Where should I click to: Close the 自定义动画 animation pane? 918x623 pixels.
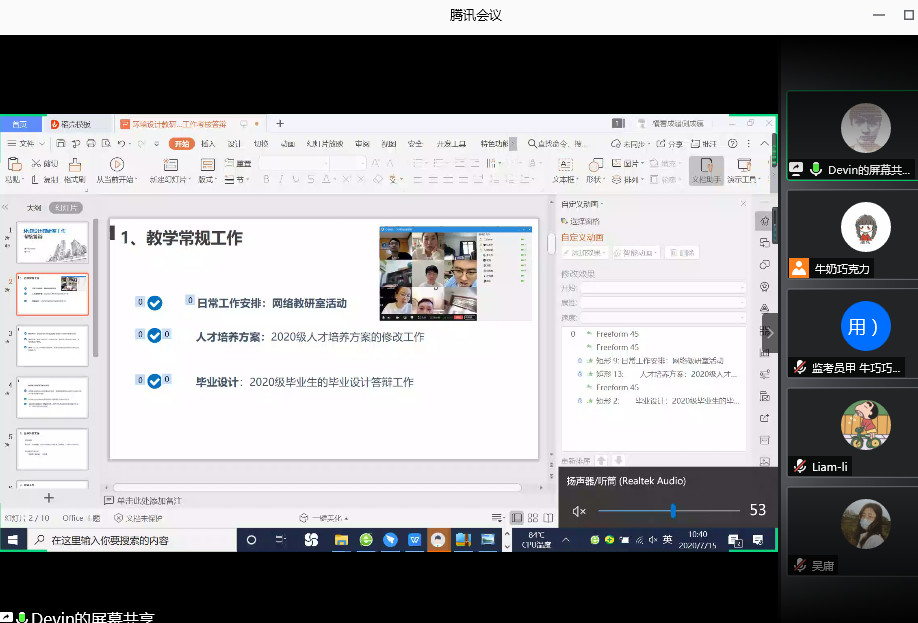[743, 203]
